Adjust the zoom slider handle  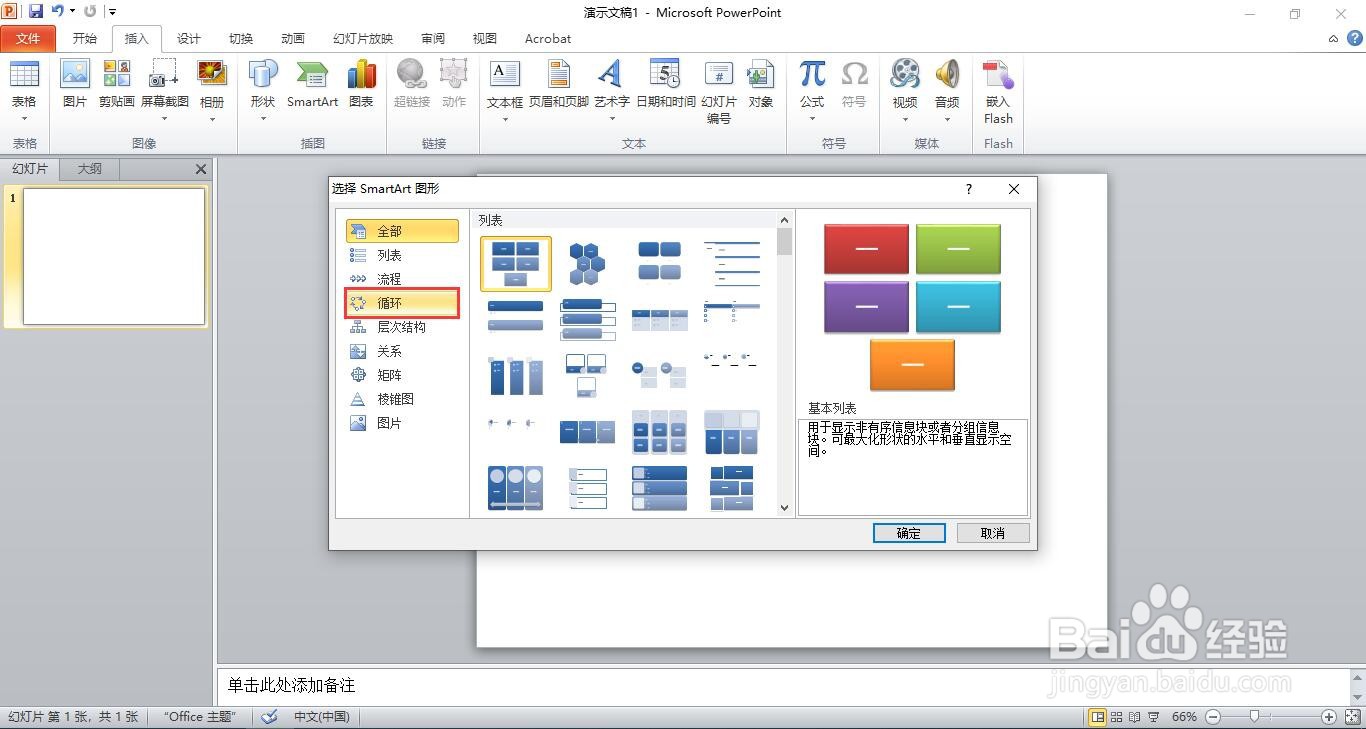click(1254, 717)
